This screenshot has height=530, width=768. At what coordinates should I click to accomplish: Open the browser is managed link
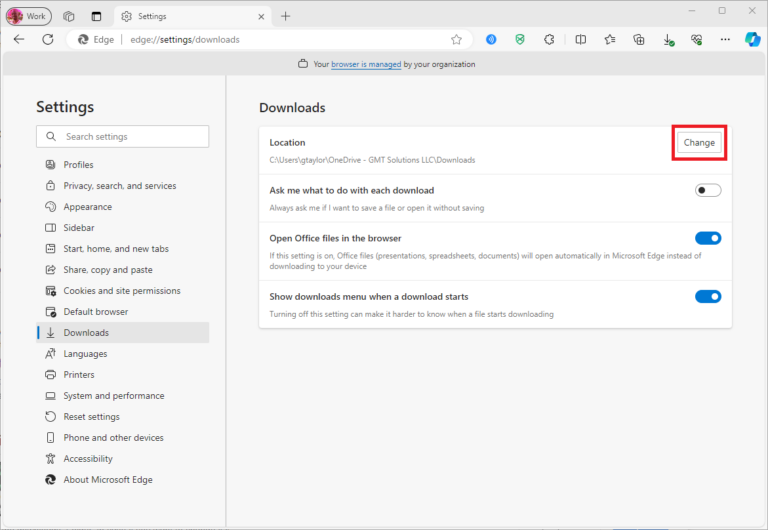point(366,64)
